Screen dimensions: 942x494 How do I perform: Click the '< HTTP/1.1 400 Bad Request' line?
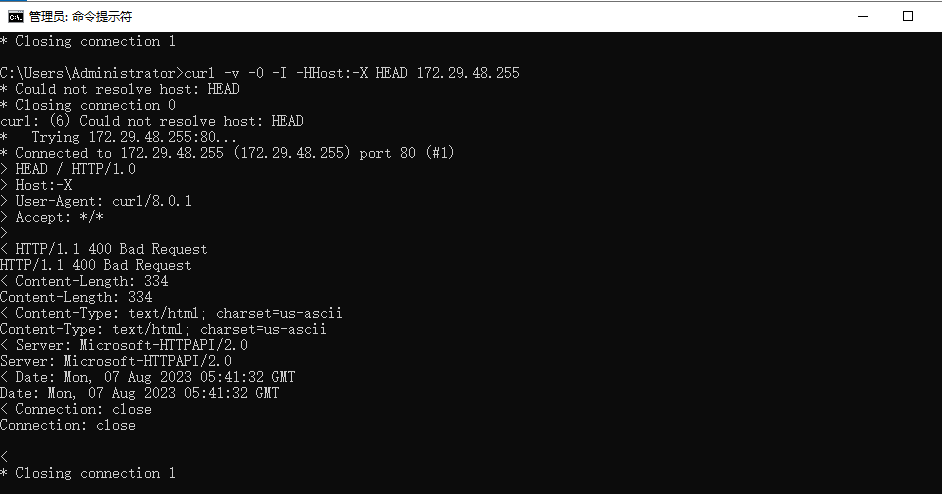click(103, 249)
